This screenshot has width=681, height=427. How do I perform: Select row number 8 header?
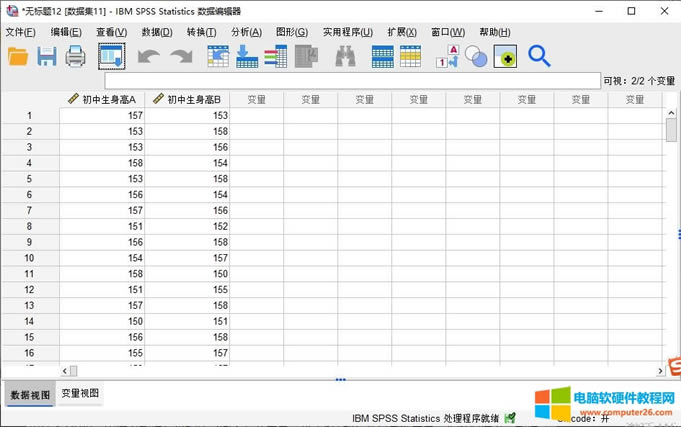(29, 226)
